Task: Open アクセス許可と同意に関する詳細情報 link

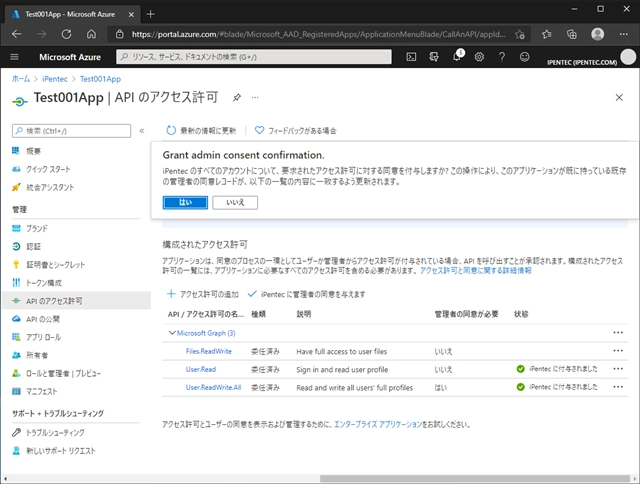Action: 476,270
